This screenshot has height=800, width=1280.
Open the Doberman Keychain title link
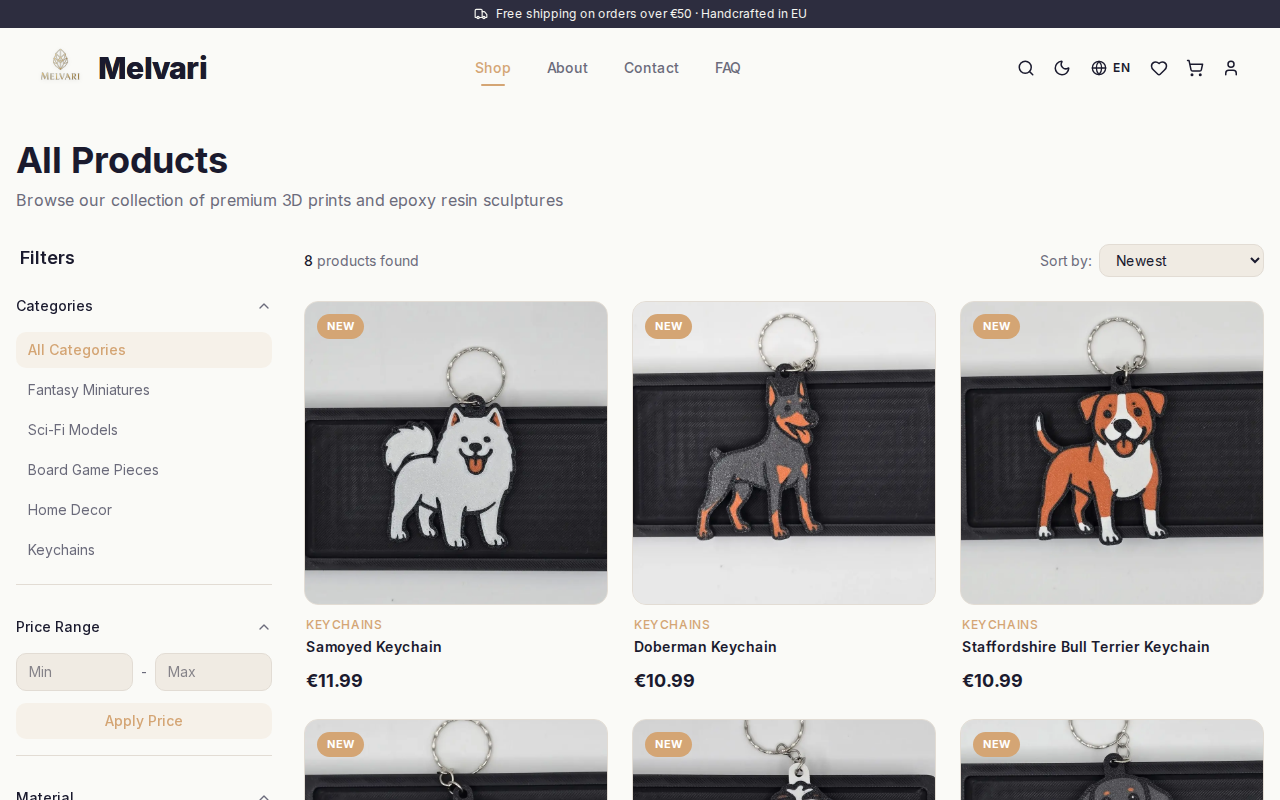705,647
